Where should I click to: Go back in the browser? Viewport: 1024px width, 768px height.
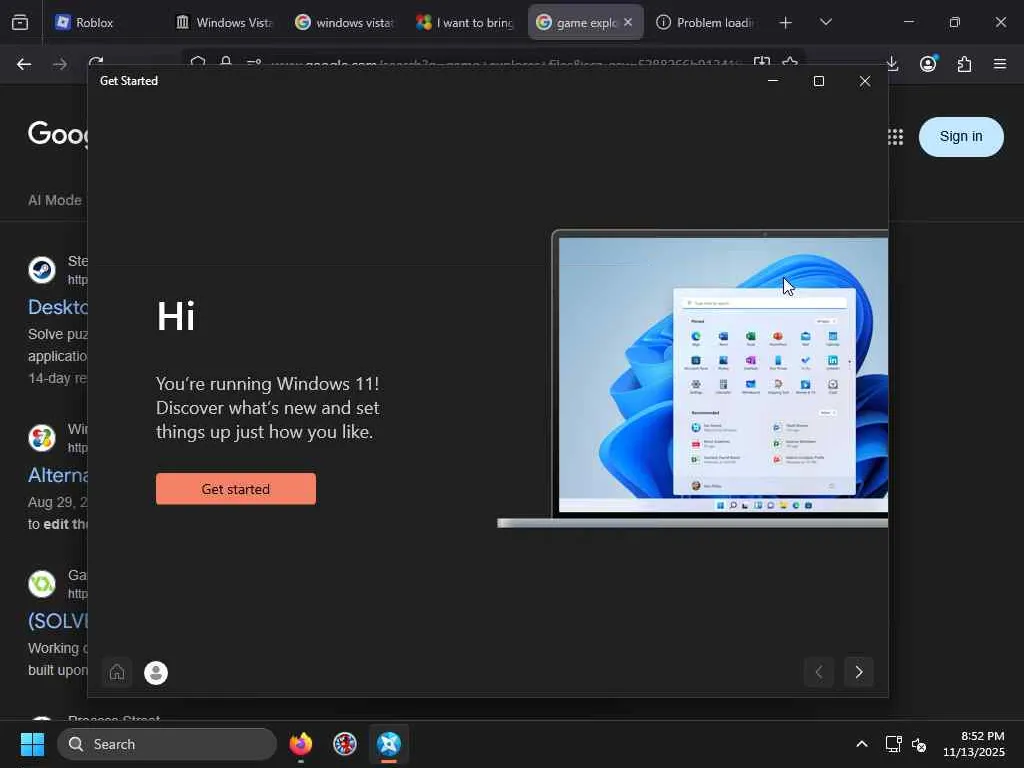(x=24, y=64)
